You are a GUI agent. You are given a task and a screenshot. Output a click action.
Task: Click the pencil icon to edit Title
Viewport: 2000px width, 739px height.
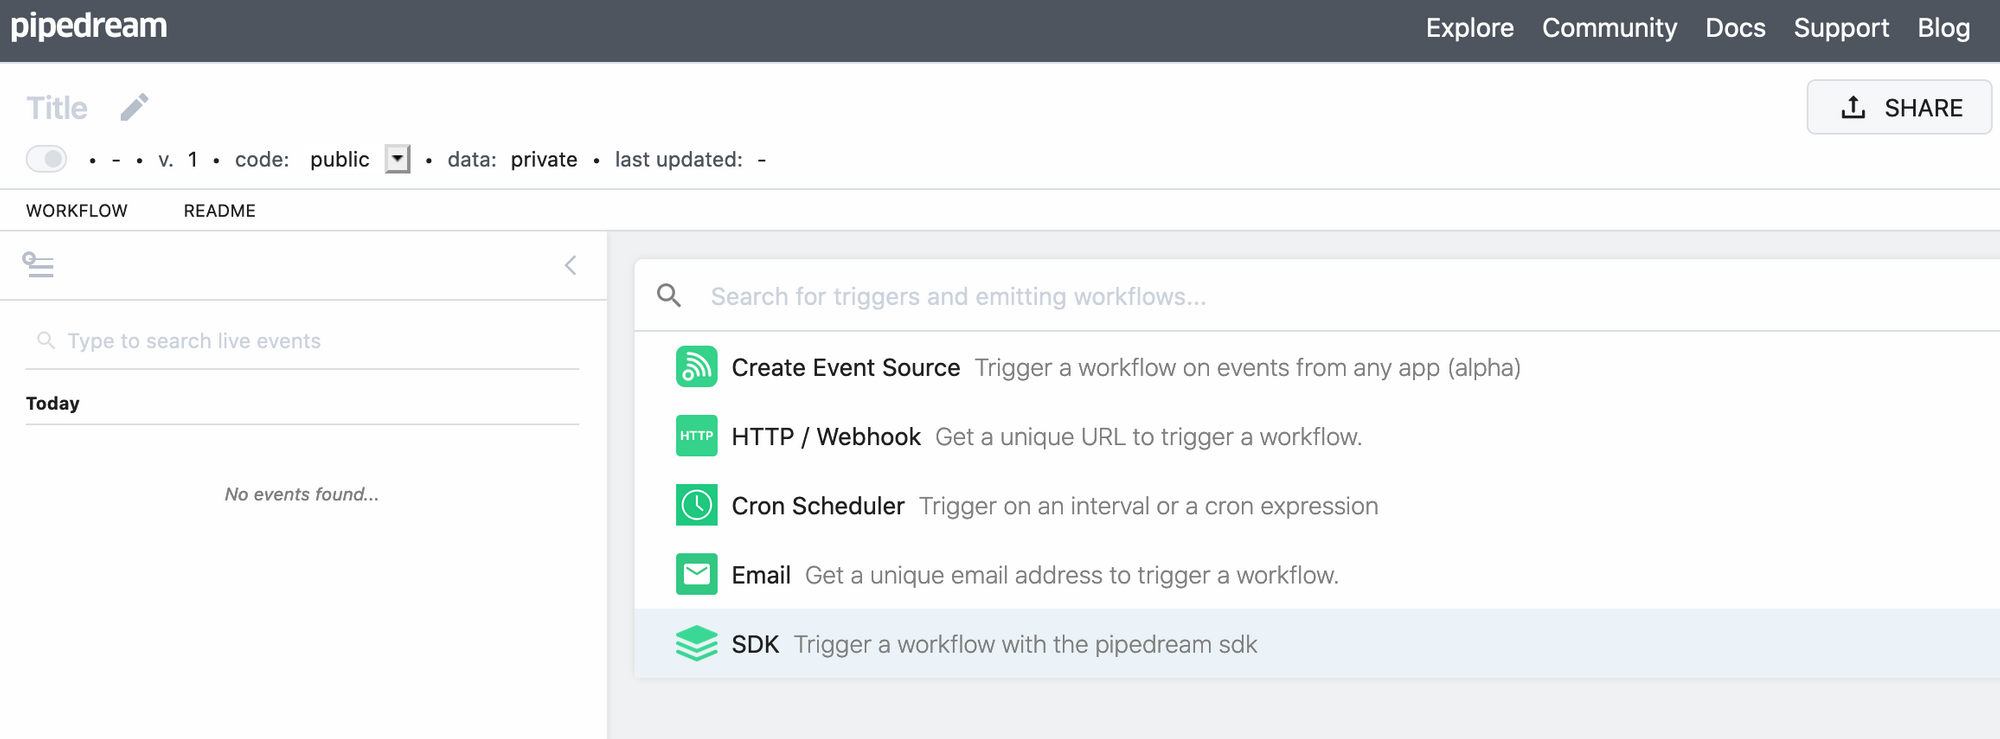[134, 107]
